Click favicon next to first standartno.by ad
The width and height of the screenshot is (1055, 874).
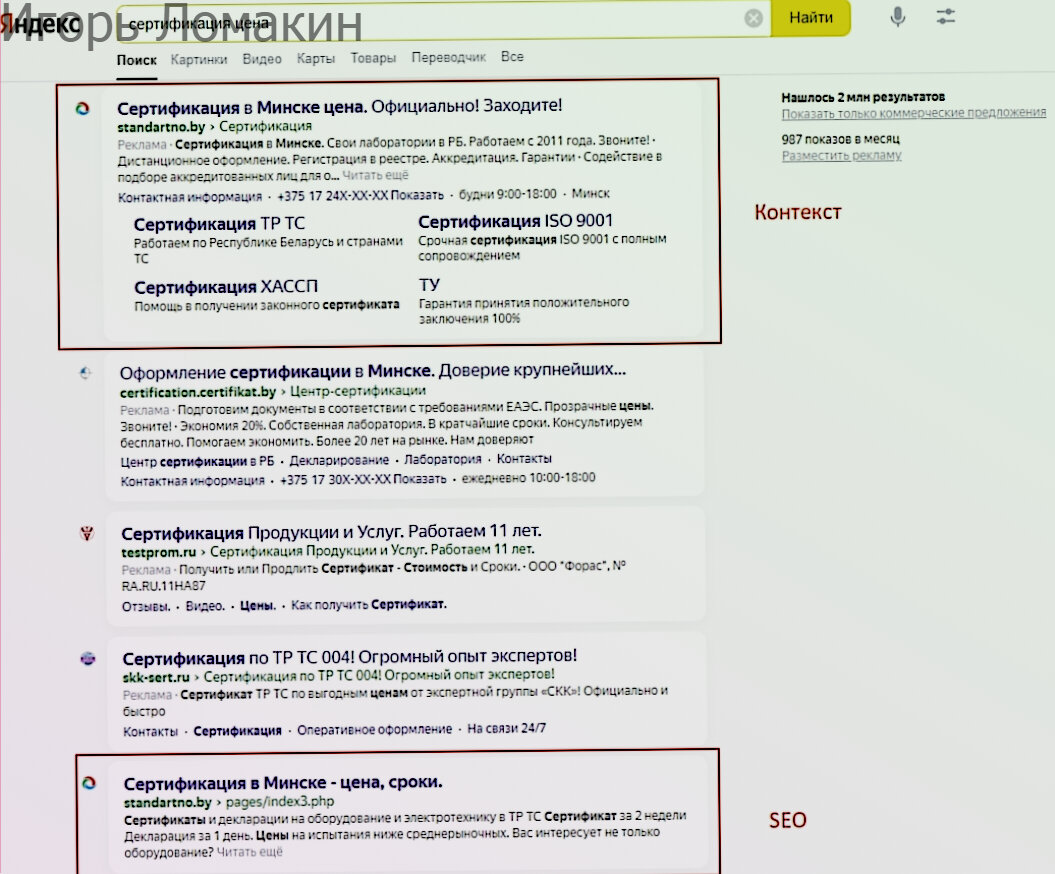click(83, 108)
